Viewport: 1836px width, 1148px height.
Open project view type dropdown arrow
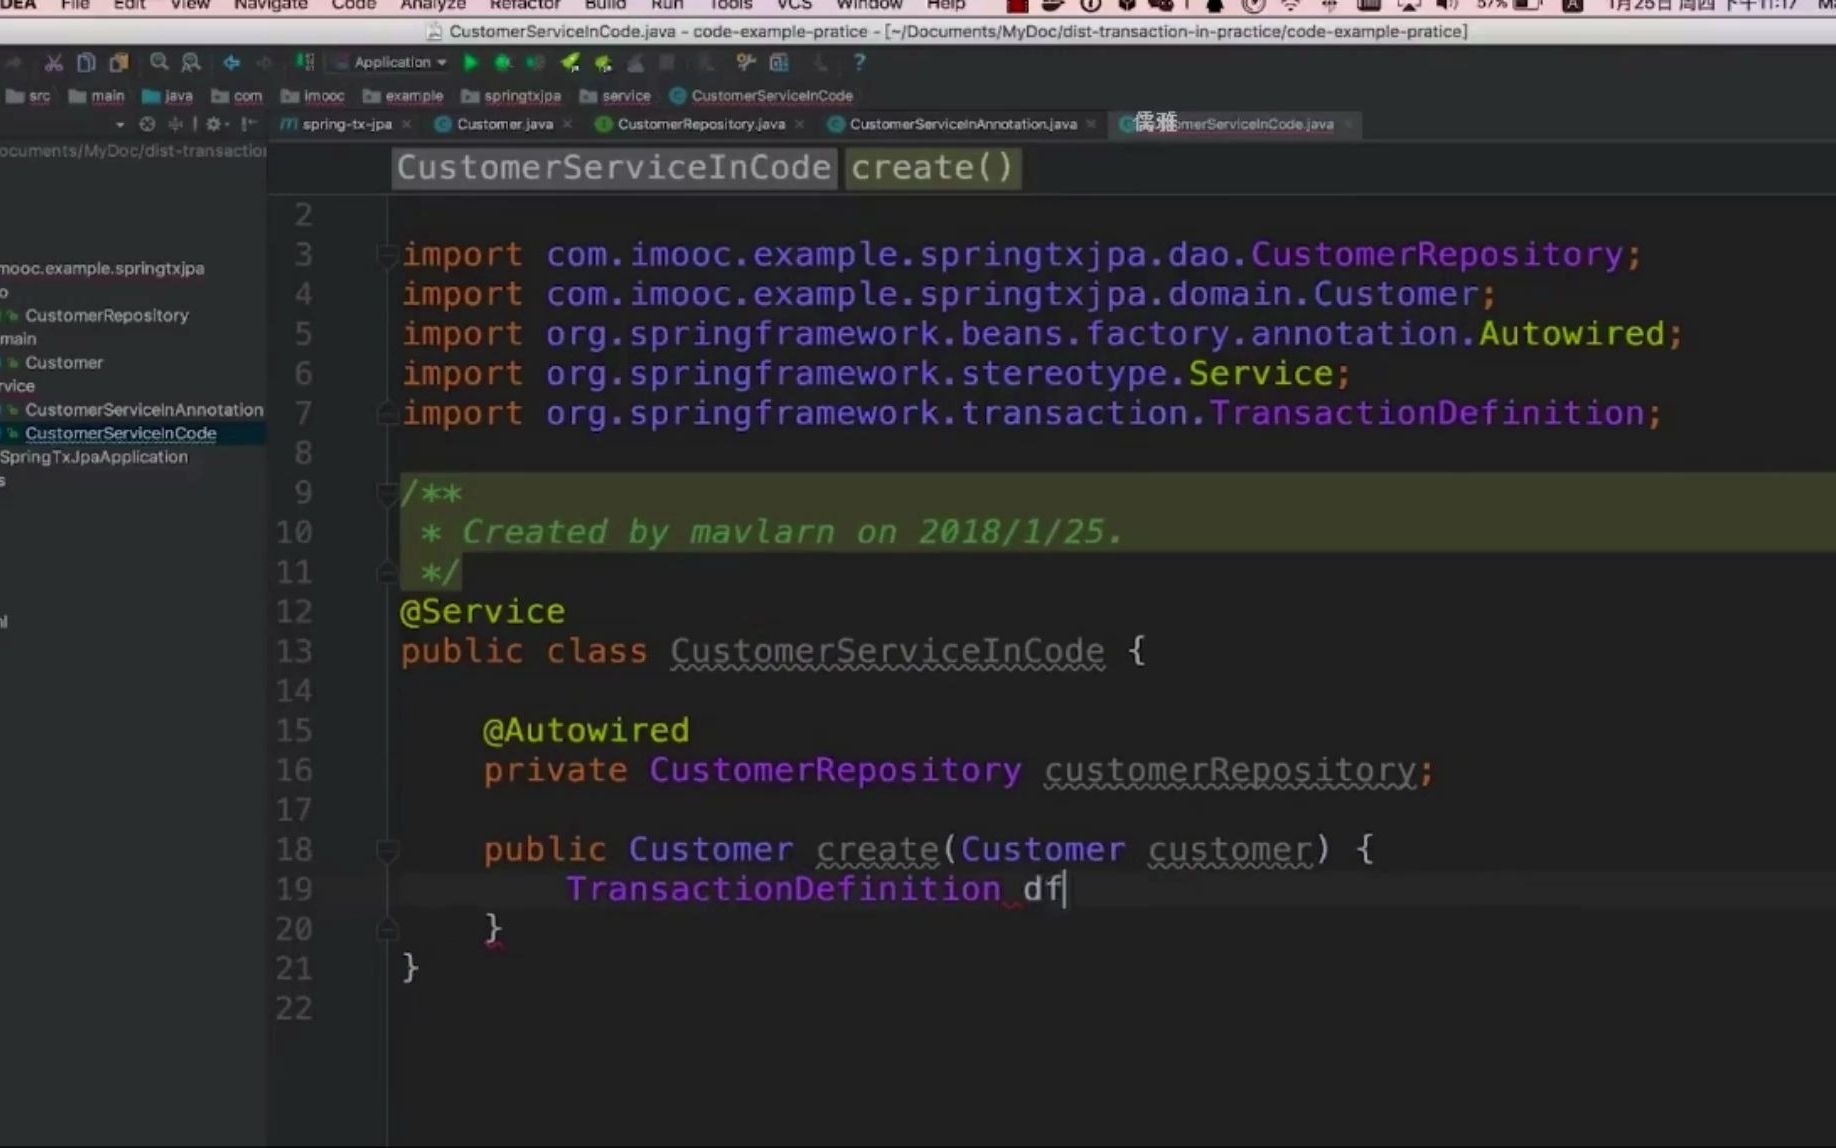120,125
